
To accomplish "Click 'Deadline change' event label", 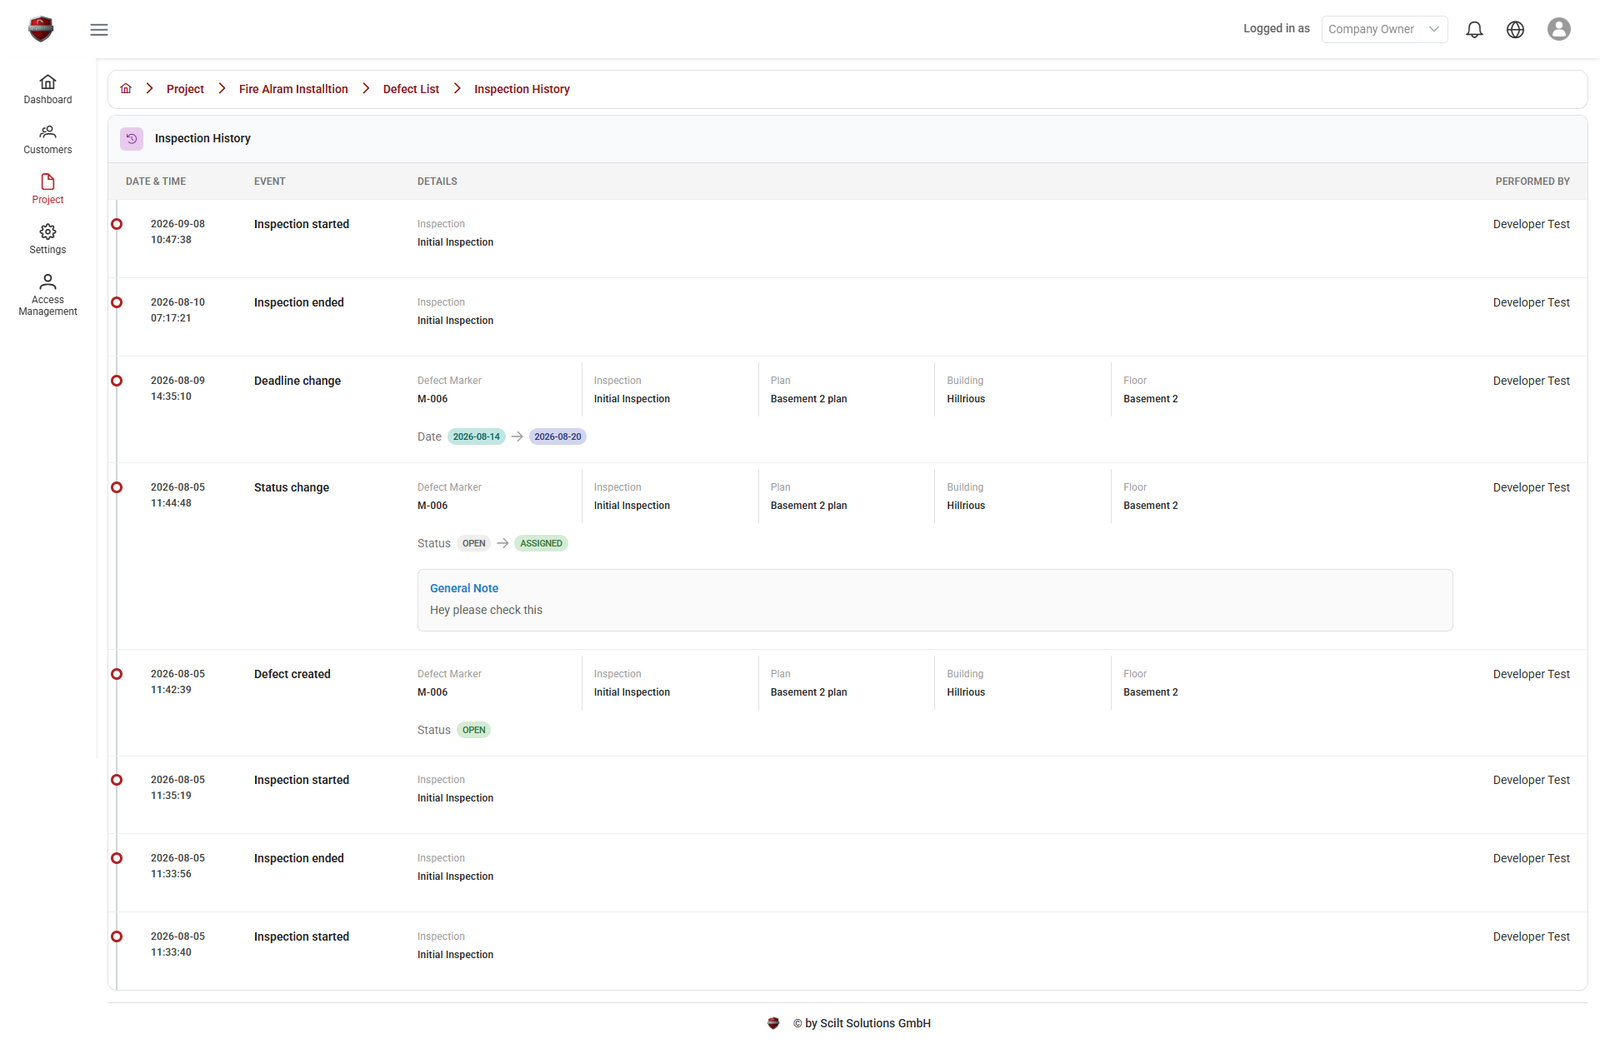I will 297,381.
